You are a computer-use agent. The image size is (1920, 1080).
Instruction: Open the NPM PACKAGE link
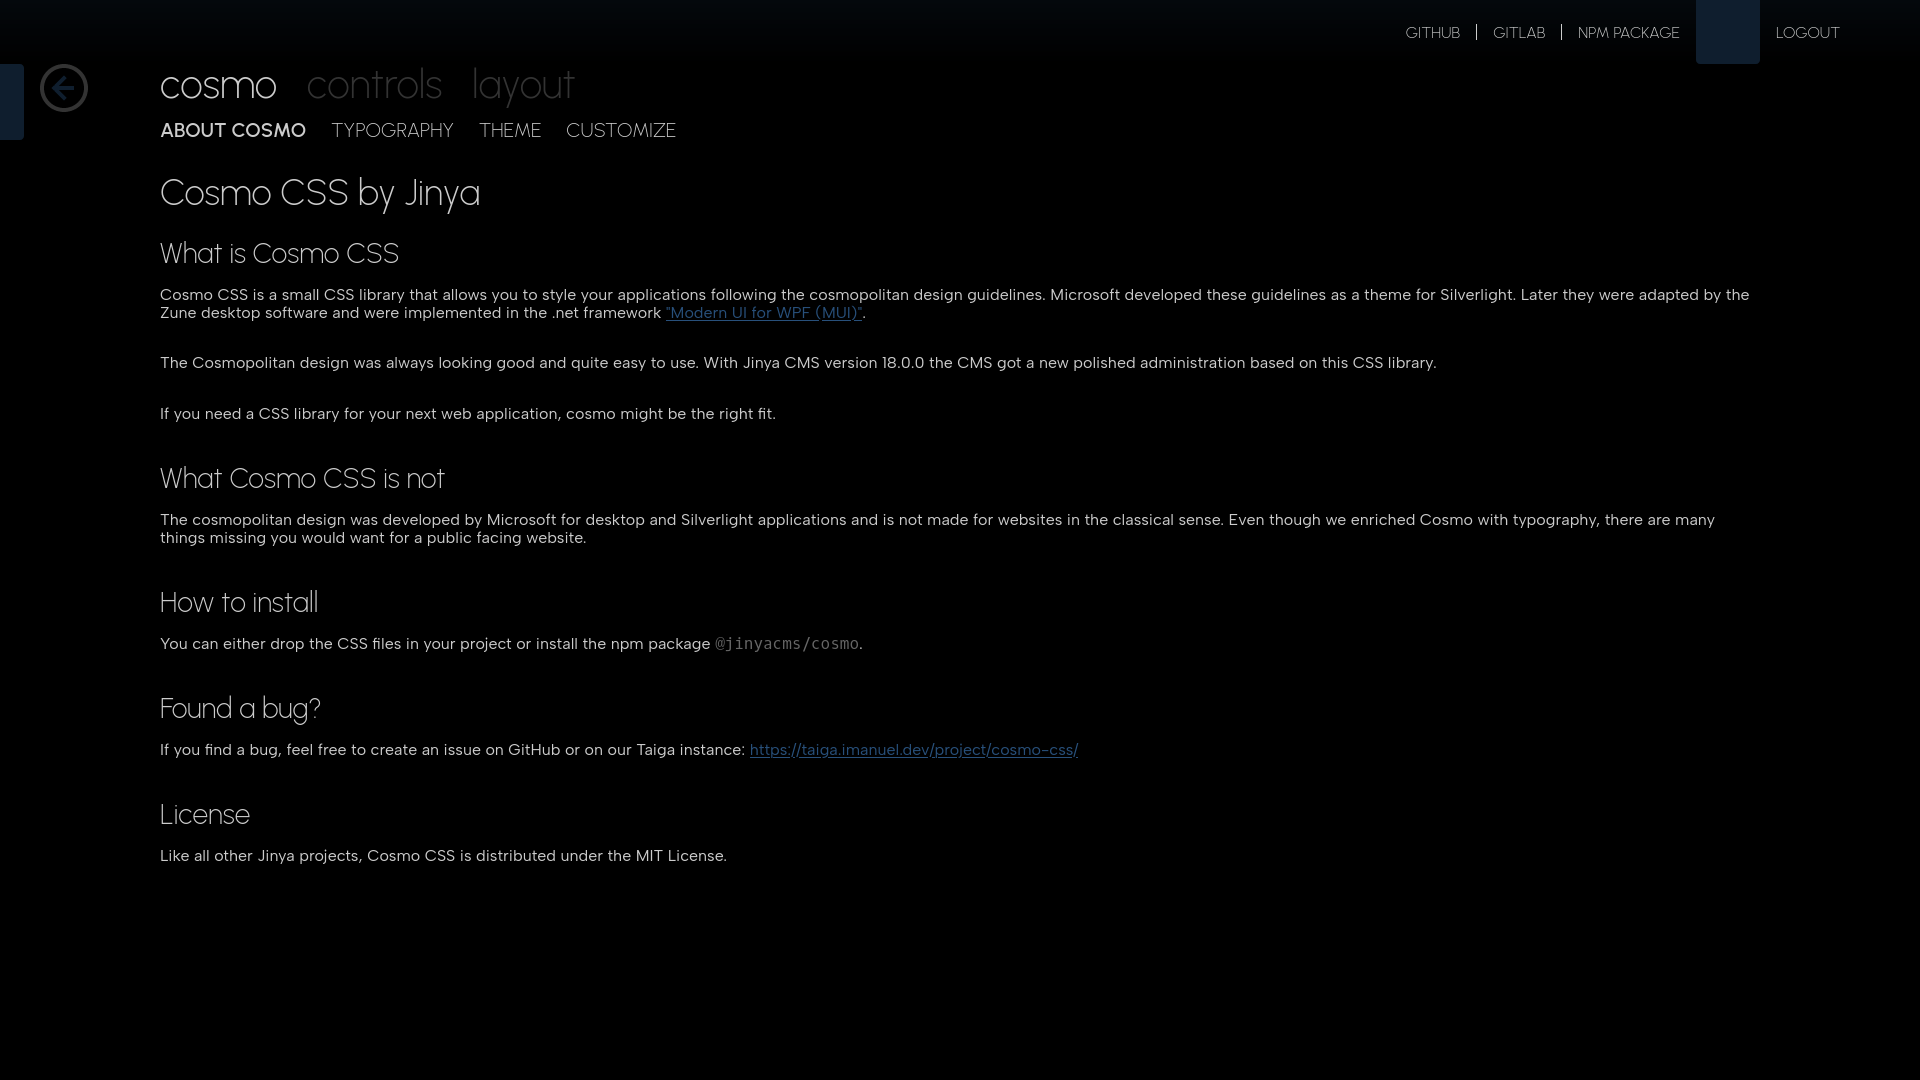coord(1628,33)
